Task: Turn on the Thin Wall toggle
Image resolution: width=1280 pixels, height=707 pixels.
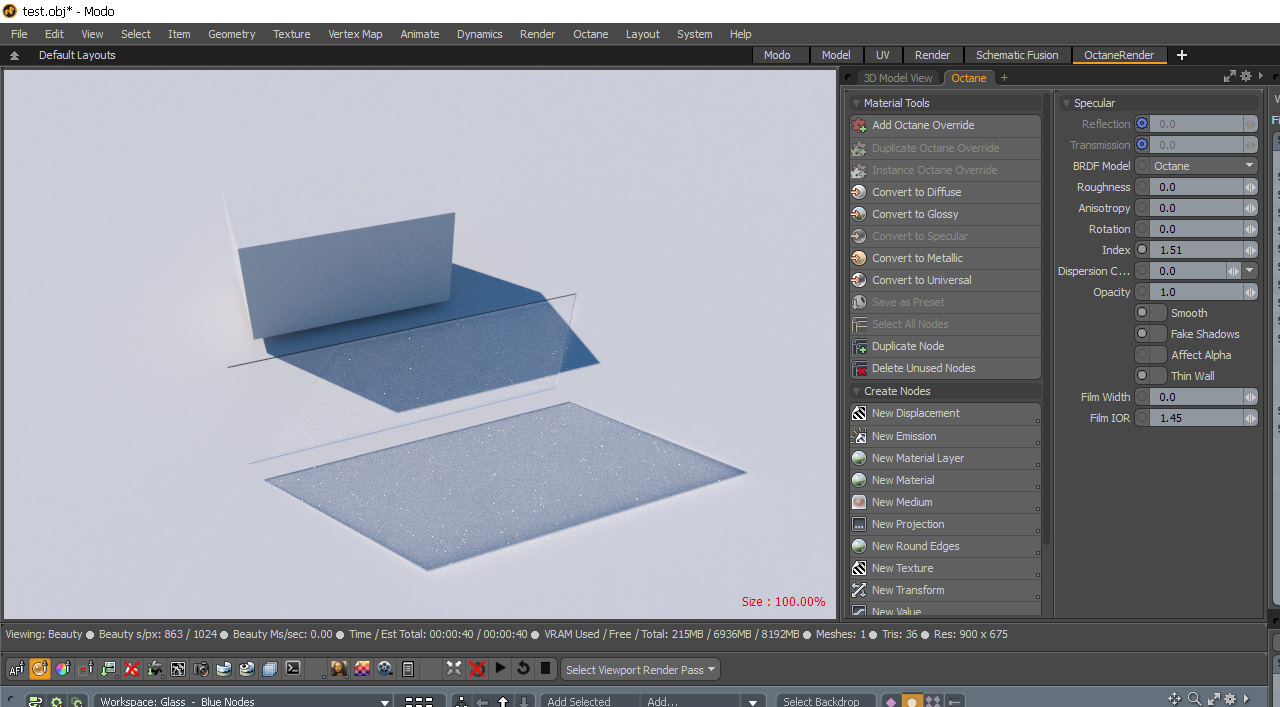Action: [1151, 376]
